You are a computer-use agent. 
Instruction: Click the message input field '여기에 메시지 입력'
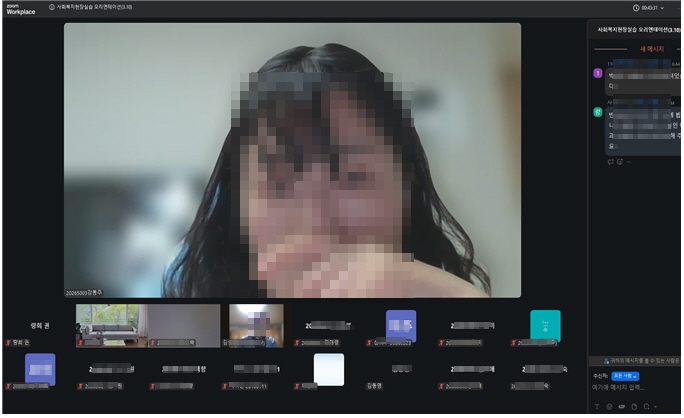point(635,387)
